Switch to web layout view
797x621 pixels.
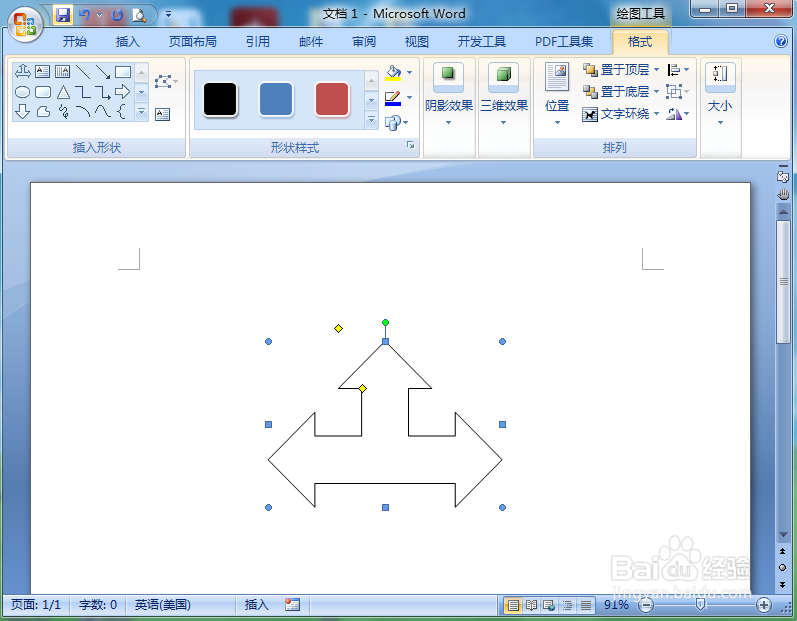pyautogui.click(x=549, y=605)
